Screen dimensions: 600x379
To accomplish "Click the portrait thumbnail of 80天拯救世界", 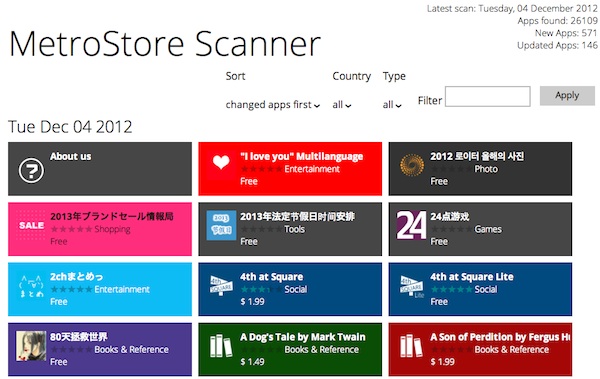I will coord(31,346).
